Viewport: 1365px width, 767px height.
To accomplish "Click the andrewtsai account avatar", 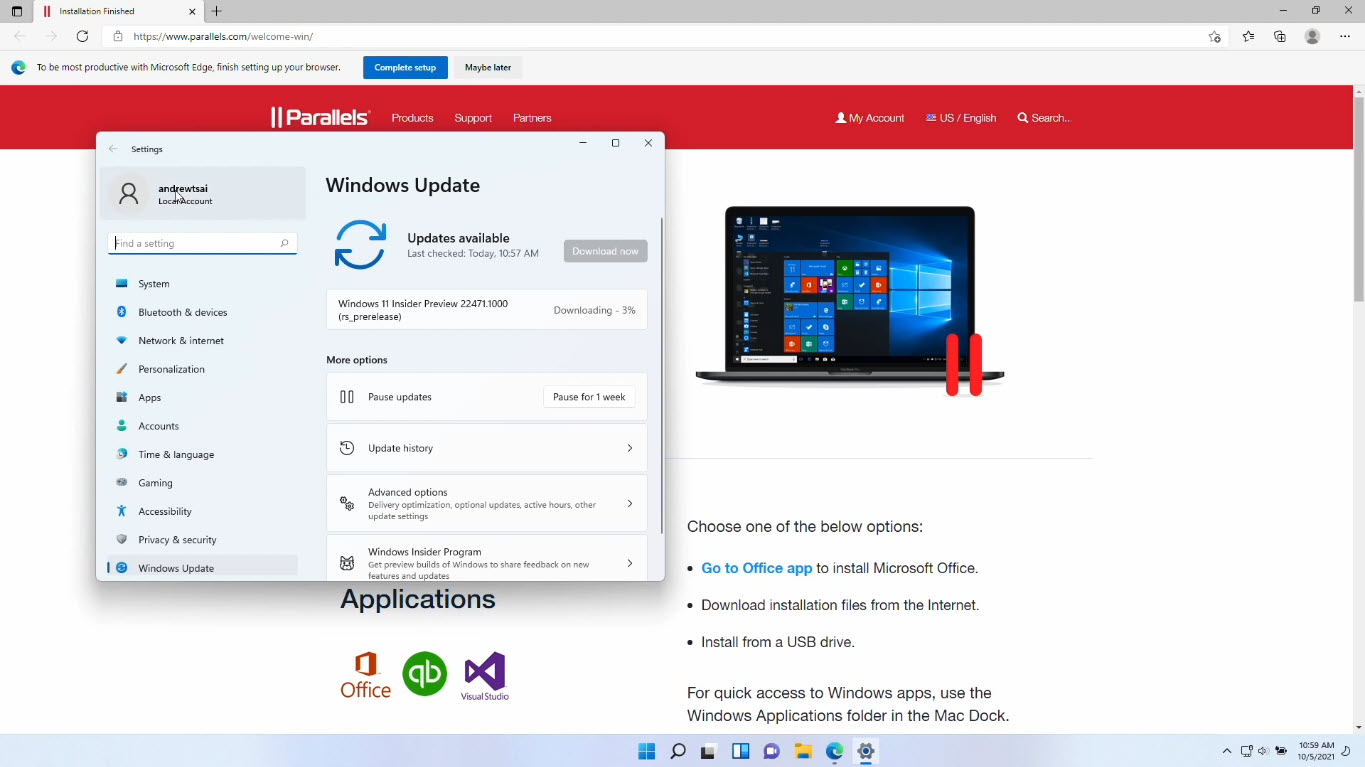I will [128, 193].
